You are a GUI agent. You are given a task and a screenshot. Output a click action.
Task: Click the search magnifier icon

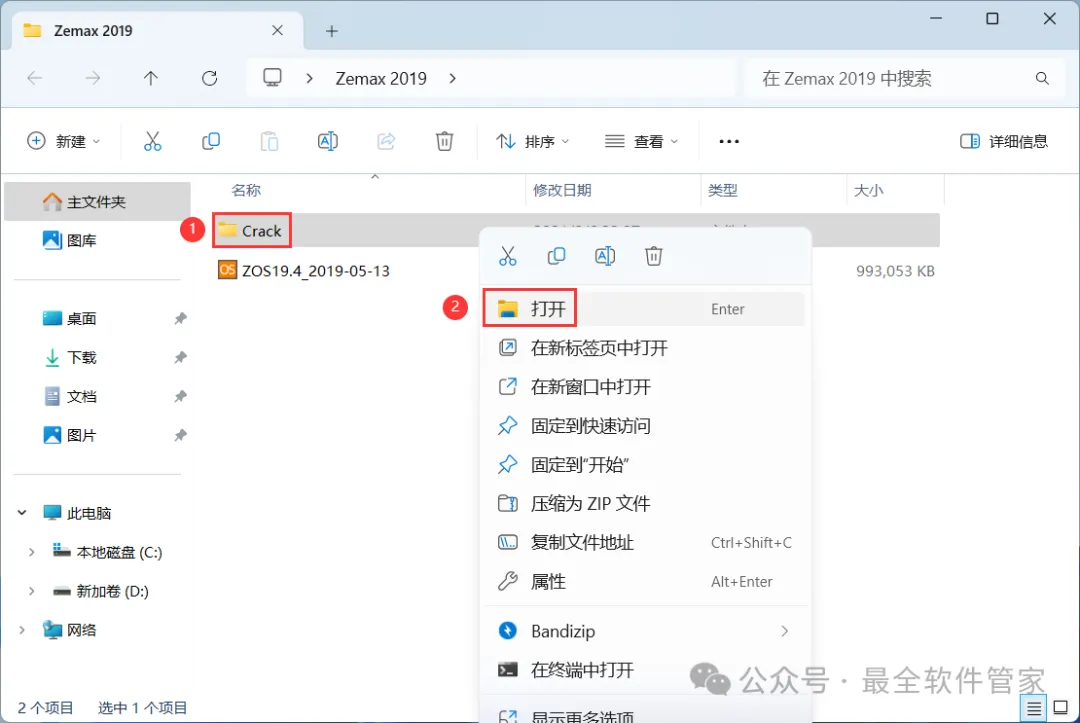tap(1042, 78)
